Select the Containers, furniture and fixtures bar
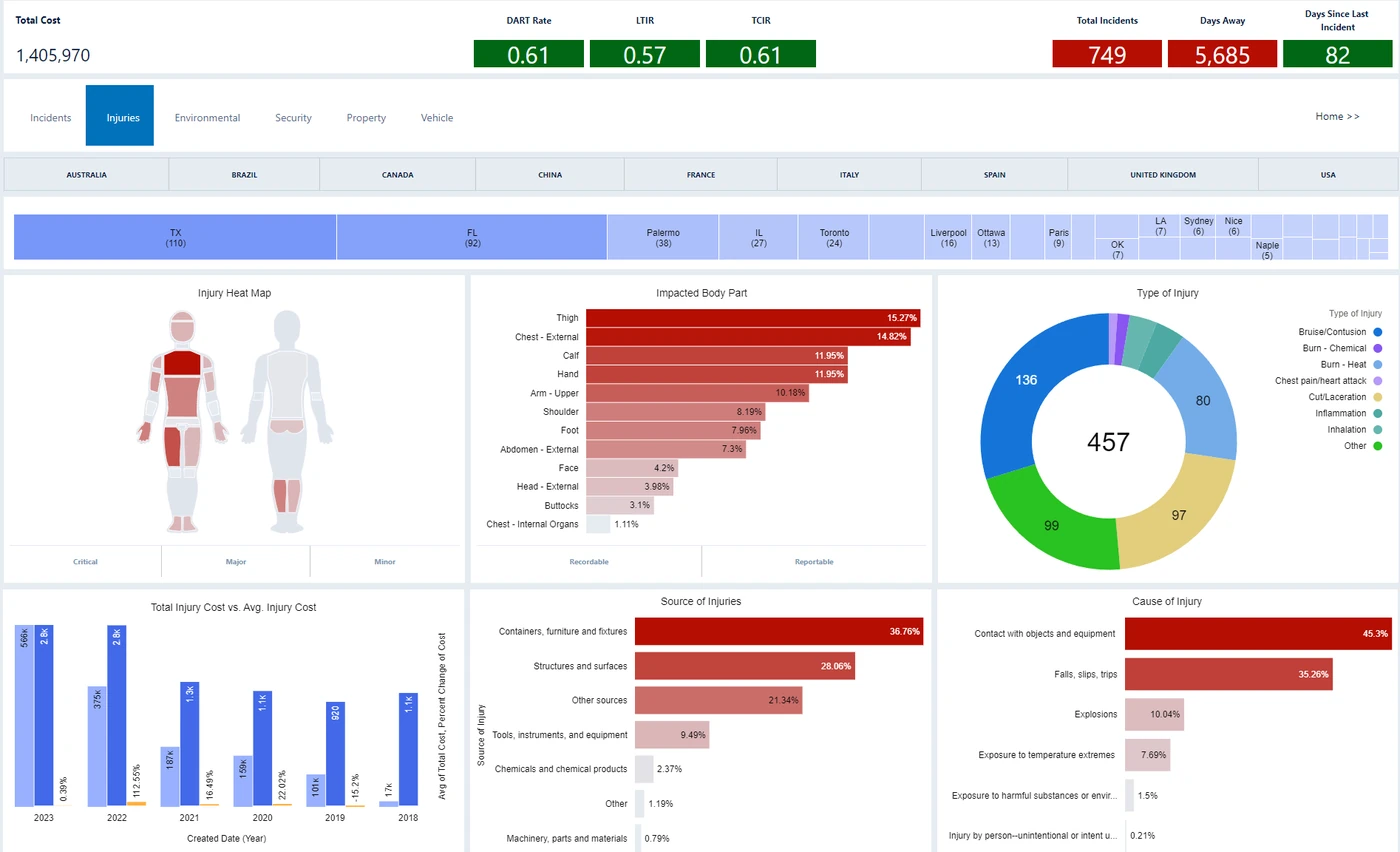This screenshot has height=852, width=1400. [x=778, y=631]
